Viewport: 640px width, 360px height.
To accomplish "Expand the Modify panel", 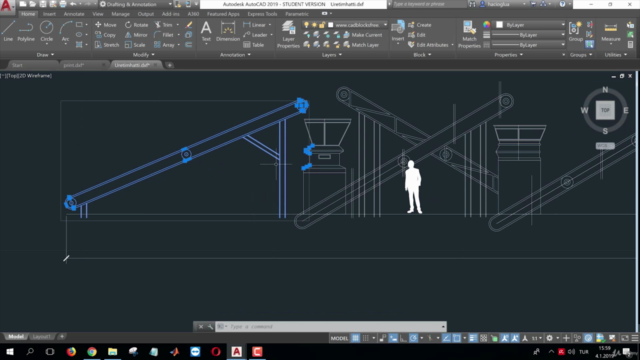I will (x=144, y=55).
